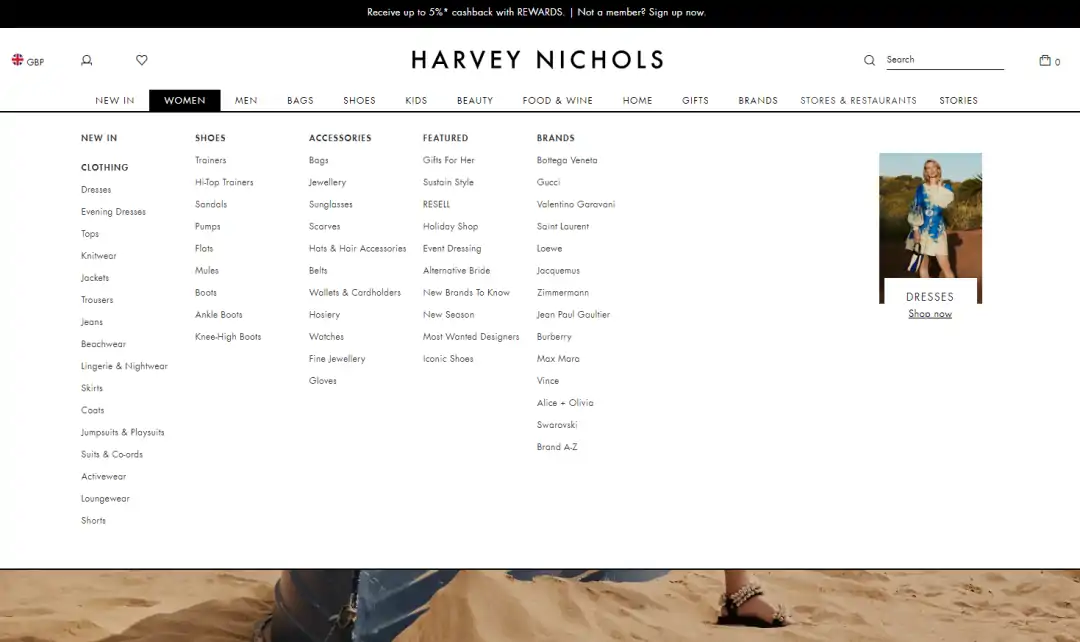1080x642 pixels.
Task: Open the BAGS navigation menu
Action: pos(300,101)
